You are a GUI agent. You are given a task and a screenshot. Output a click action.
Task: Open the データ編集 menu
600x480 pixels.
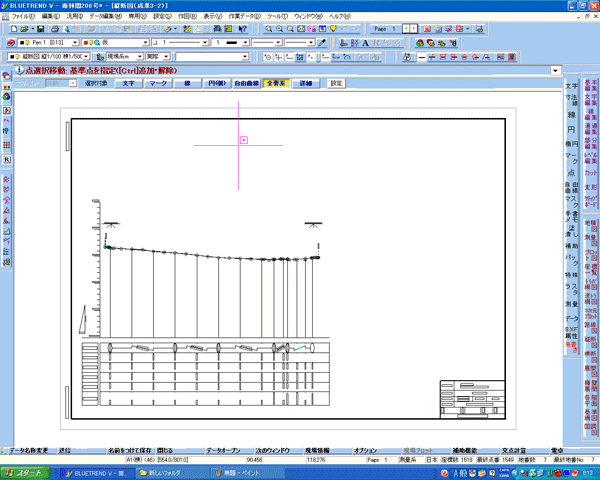pos(106,16)
